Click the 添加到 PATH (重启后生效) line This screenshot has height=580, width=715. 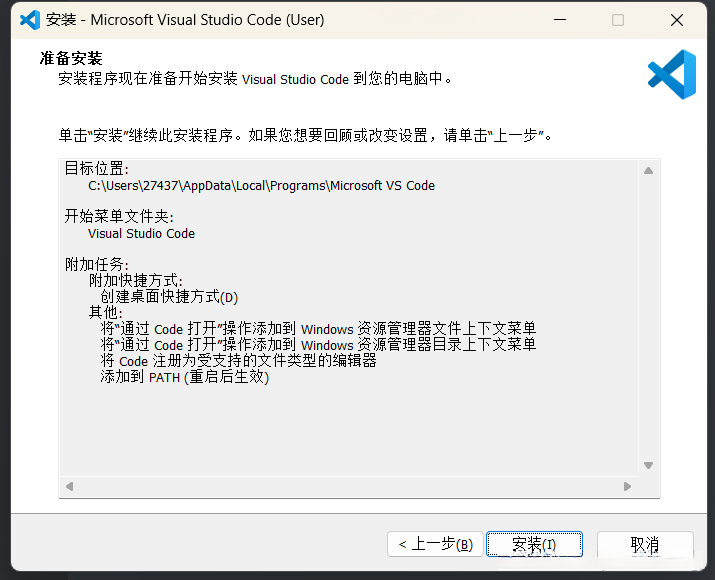185,377
